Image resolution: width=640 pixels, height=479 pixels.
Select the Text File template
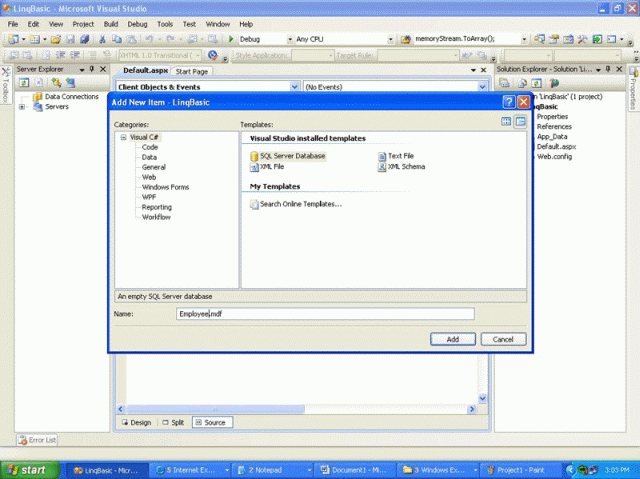coord(396,156)
